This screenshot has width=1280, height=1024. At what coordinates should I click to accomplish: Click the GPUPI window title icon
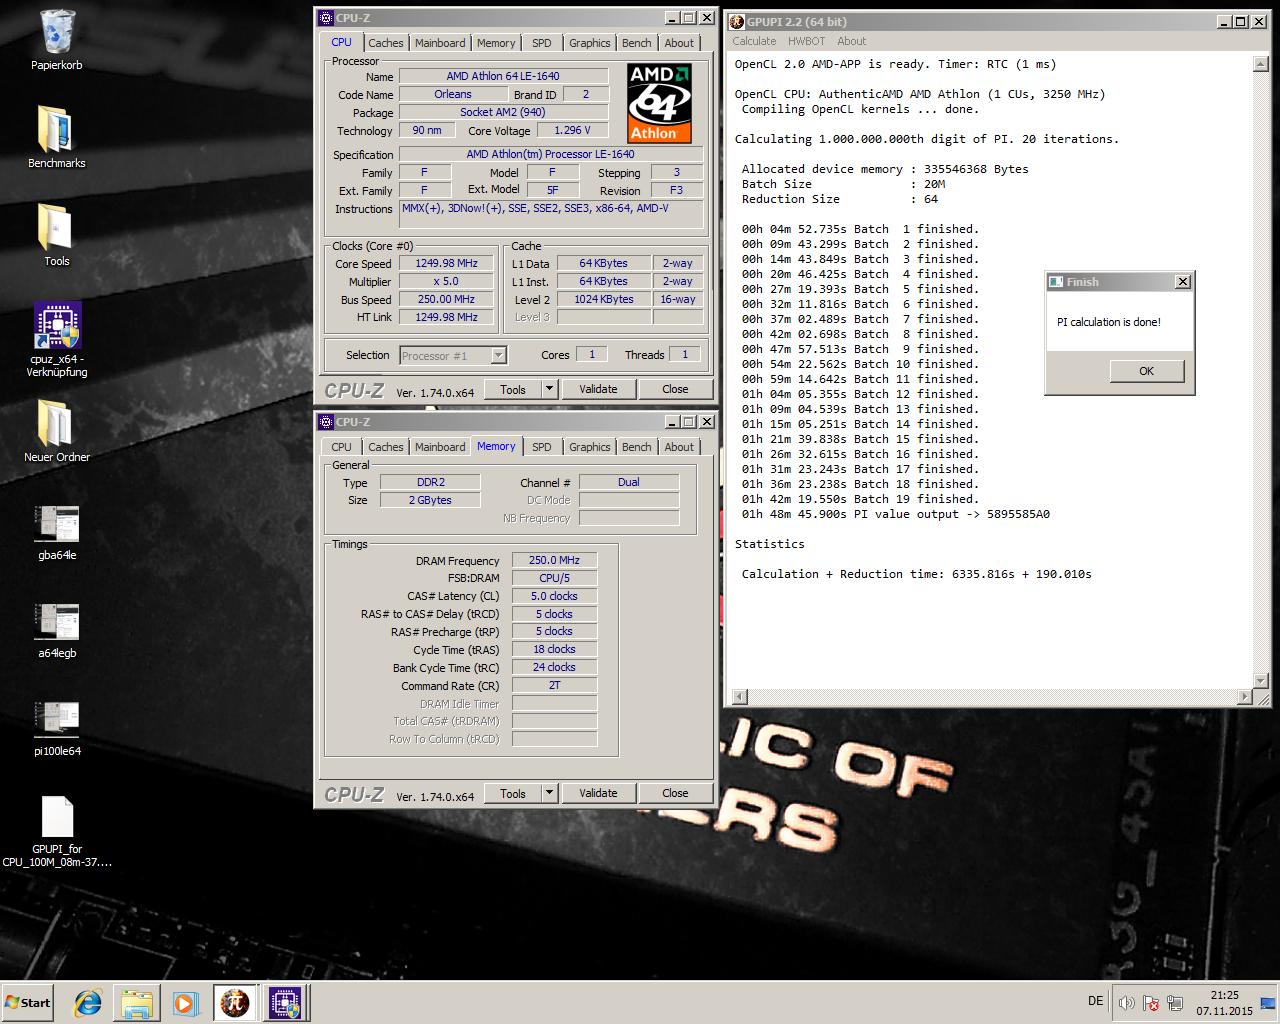coord(737,21)
